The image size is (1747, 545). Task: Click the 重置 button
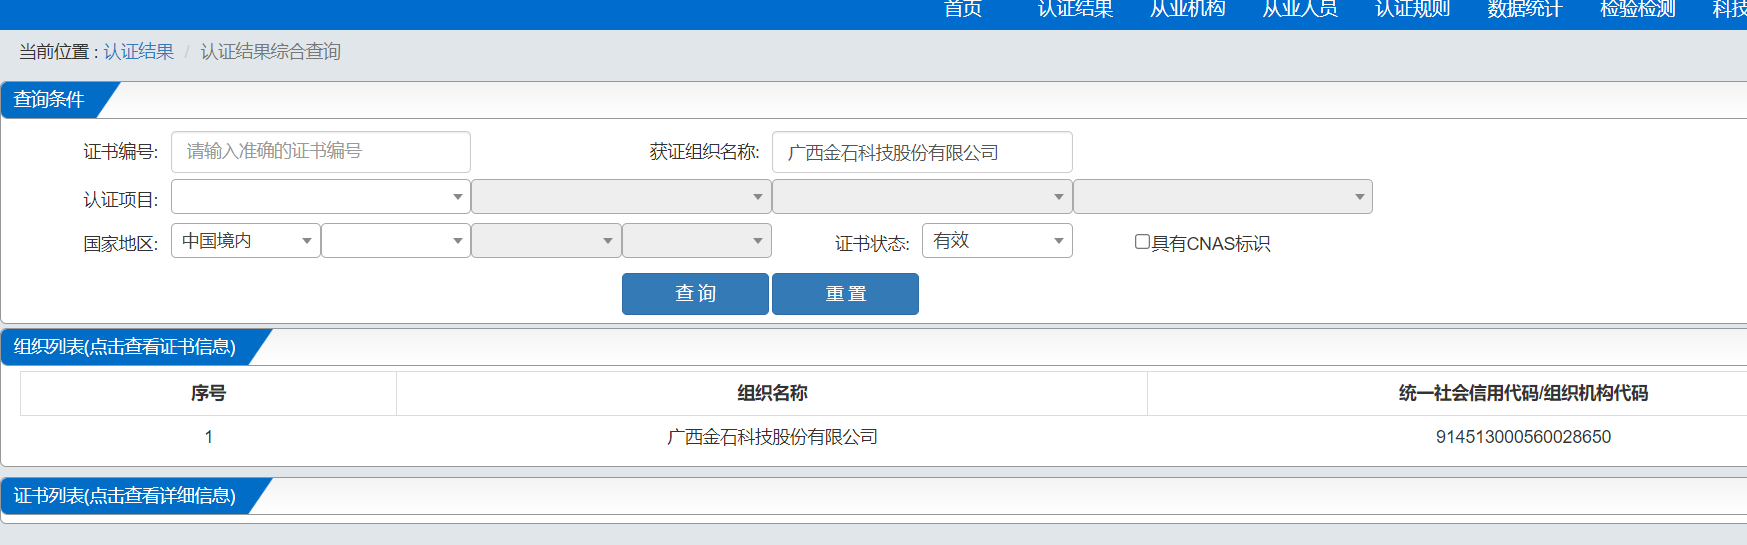(845, 294)
